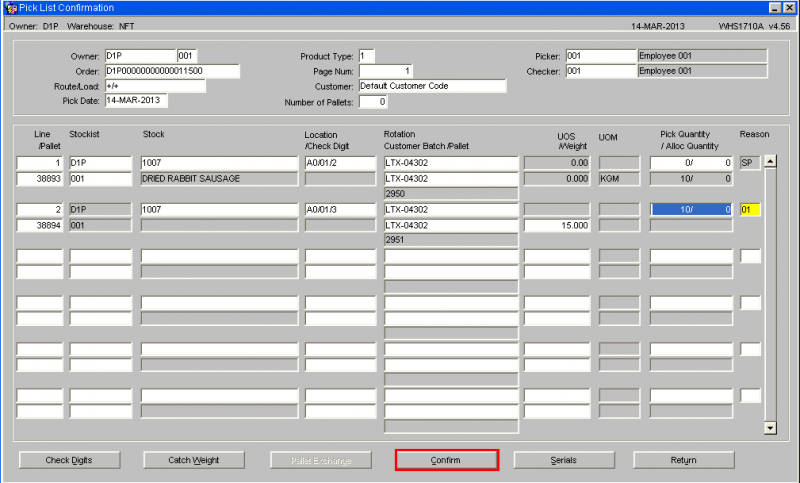Click the Number of Pallets field
The width and height of the screenshot is (800, 483).
373,102
